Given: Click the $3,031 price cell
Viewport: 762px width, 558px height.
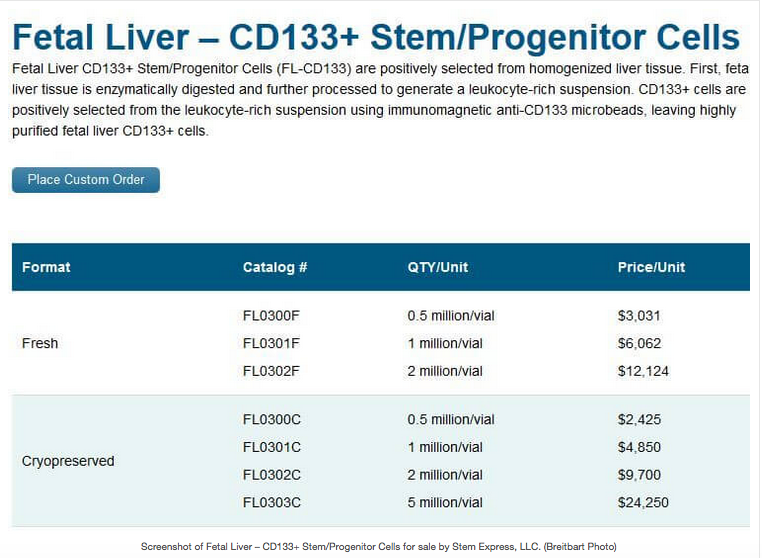Looking at the screenshot, I should coord(639,316).
